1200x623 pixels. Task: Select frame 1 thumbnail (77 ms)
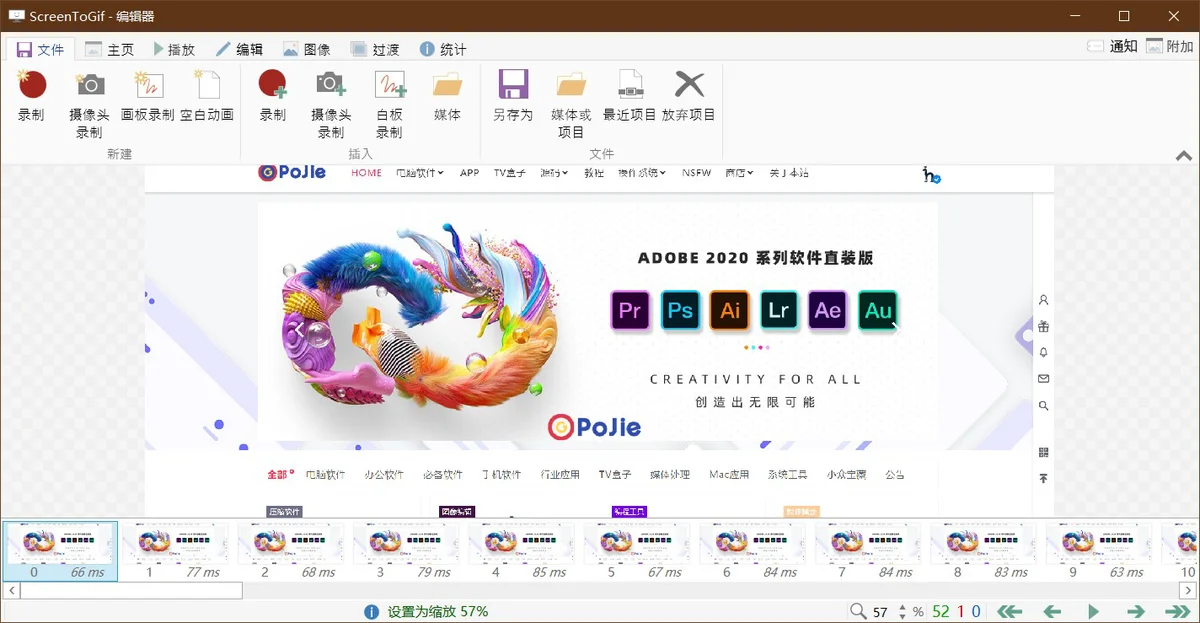click(x=176, y=551)
